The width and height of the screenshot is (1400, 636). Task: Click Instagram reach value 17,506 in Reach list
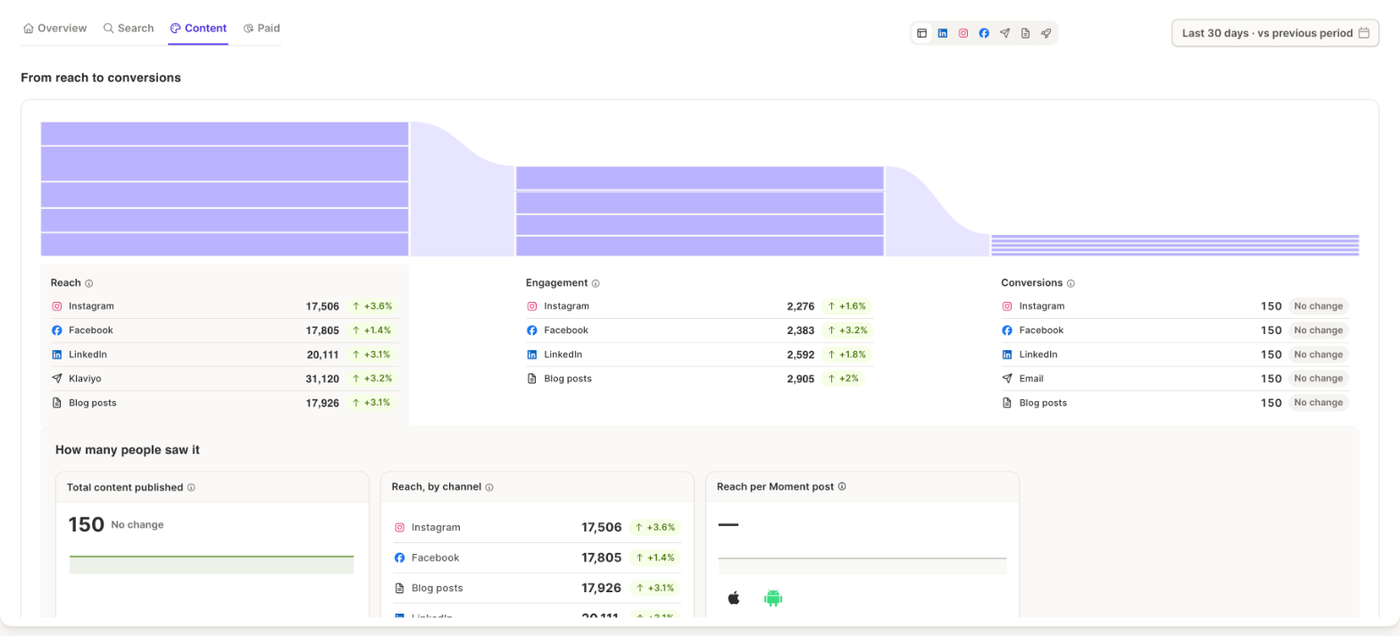(x=322, y=307)
